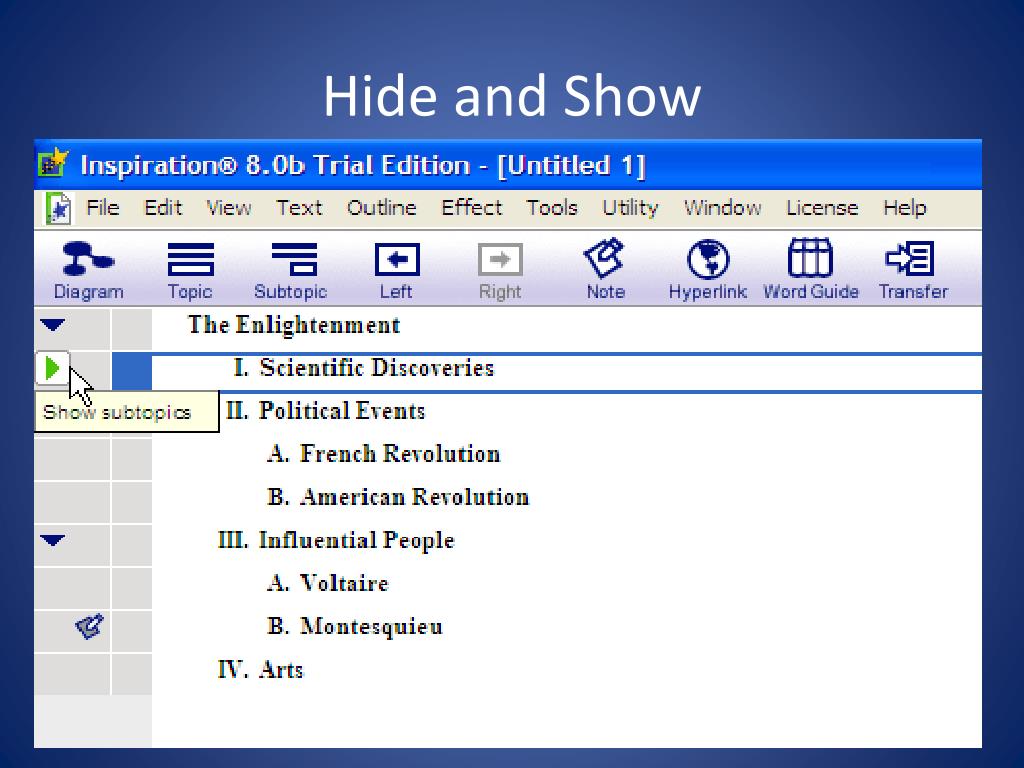Open the File menu
The image size is (1024, 768).
[x=103, y=208]
